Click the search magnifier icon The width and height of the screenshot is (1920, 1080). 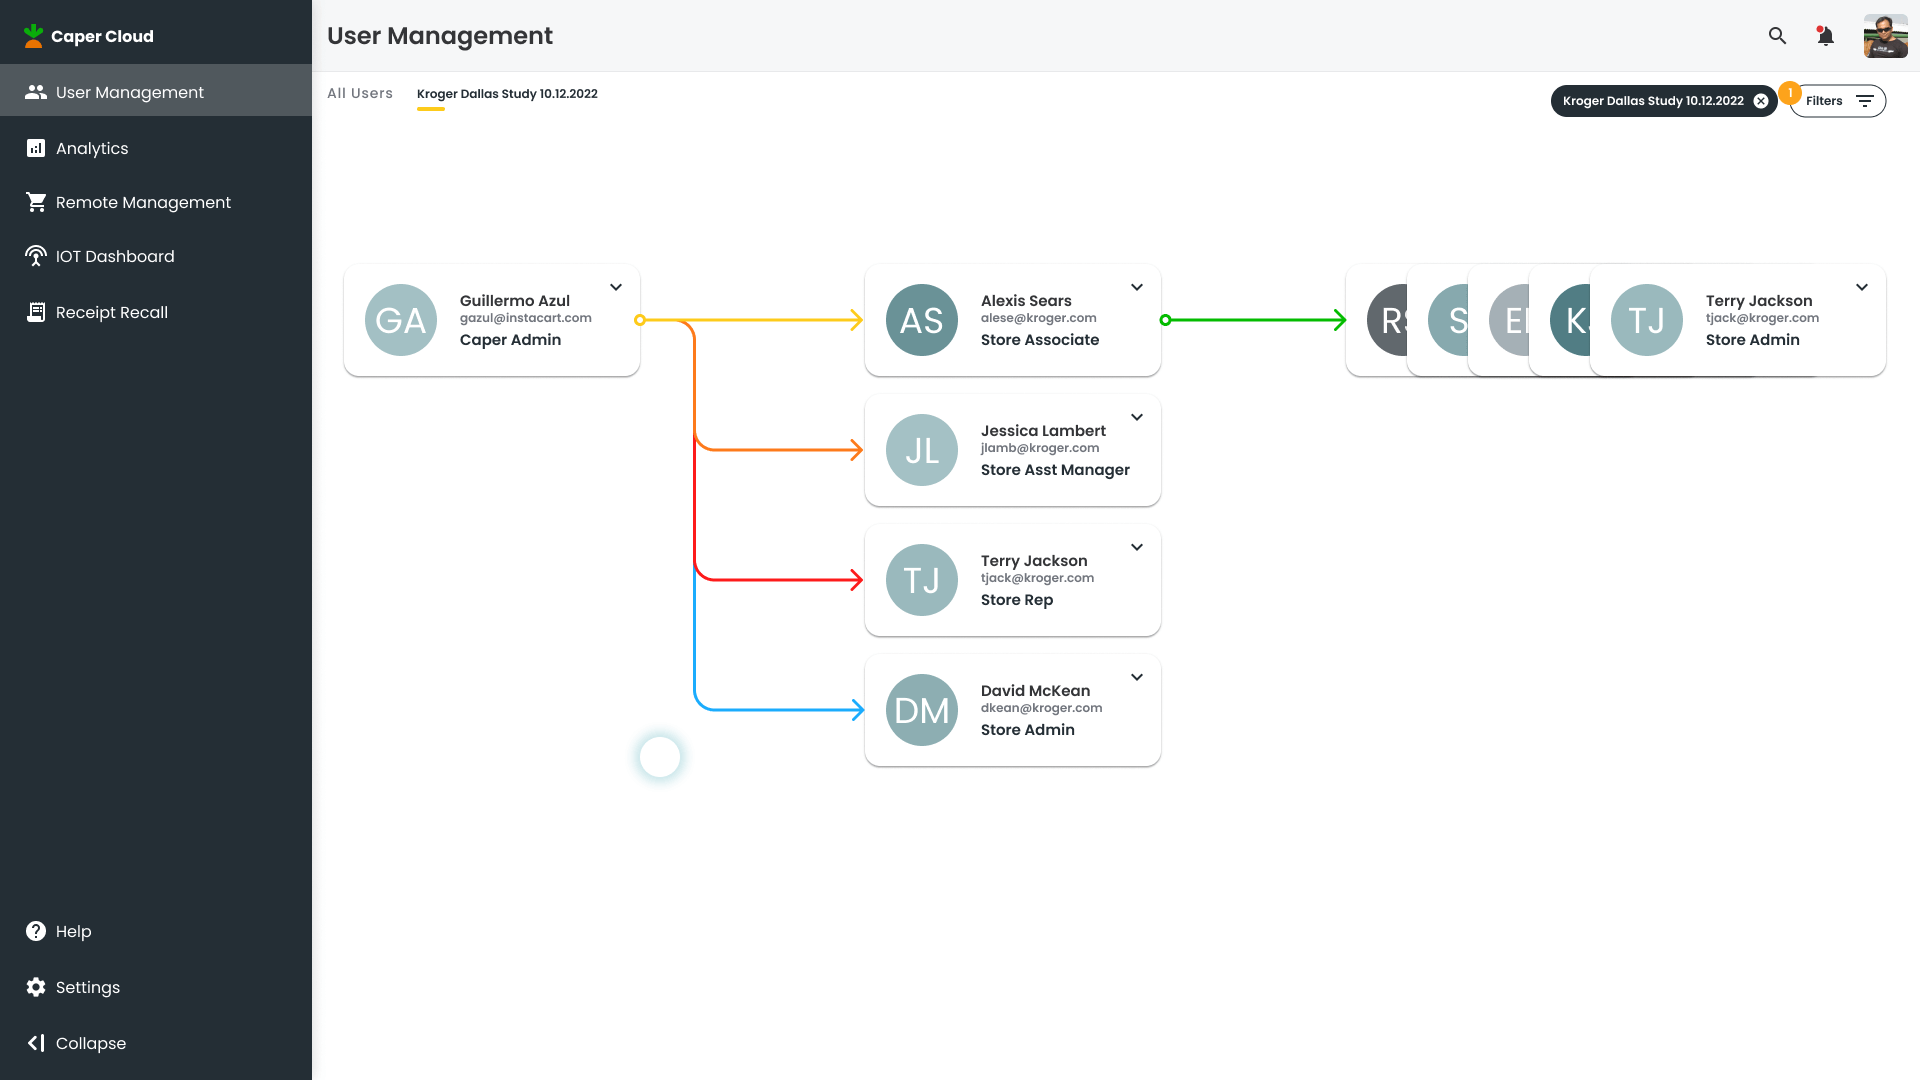1777,36
